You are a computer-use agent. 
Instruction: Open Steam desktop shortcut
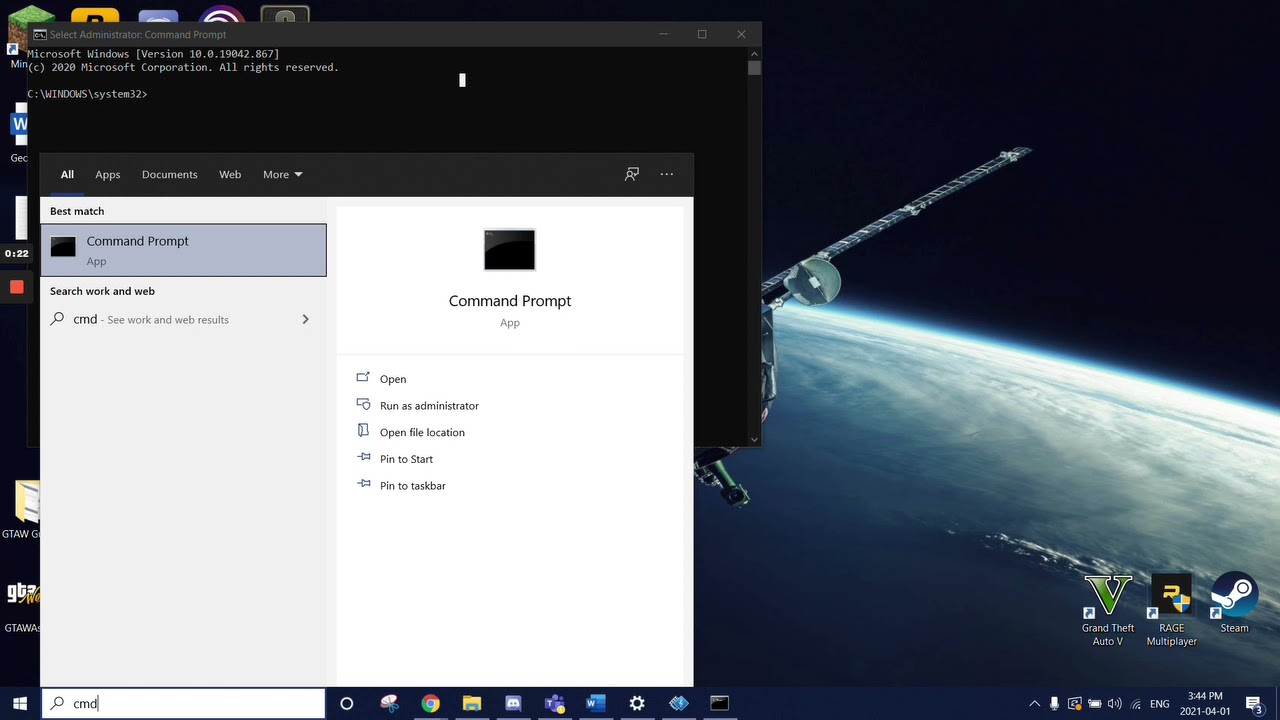[1234, 603]
